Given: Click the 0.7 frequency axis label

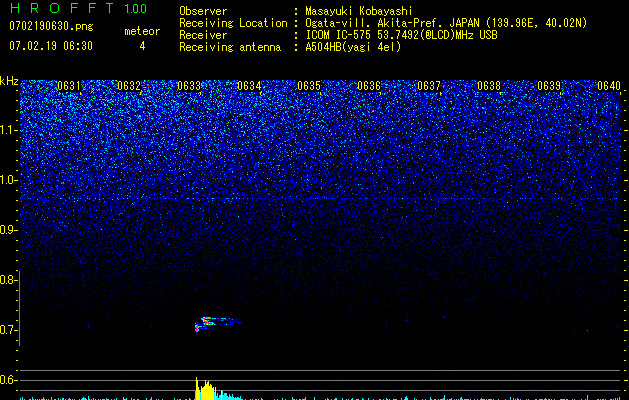Looking at the screenshot, I should click(8, 330).
